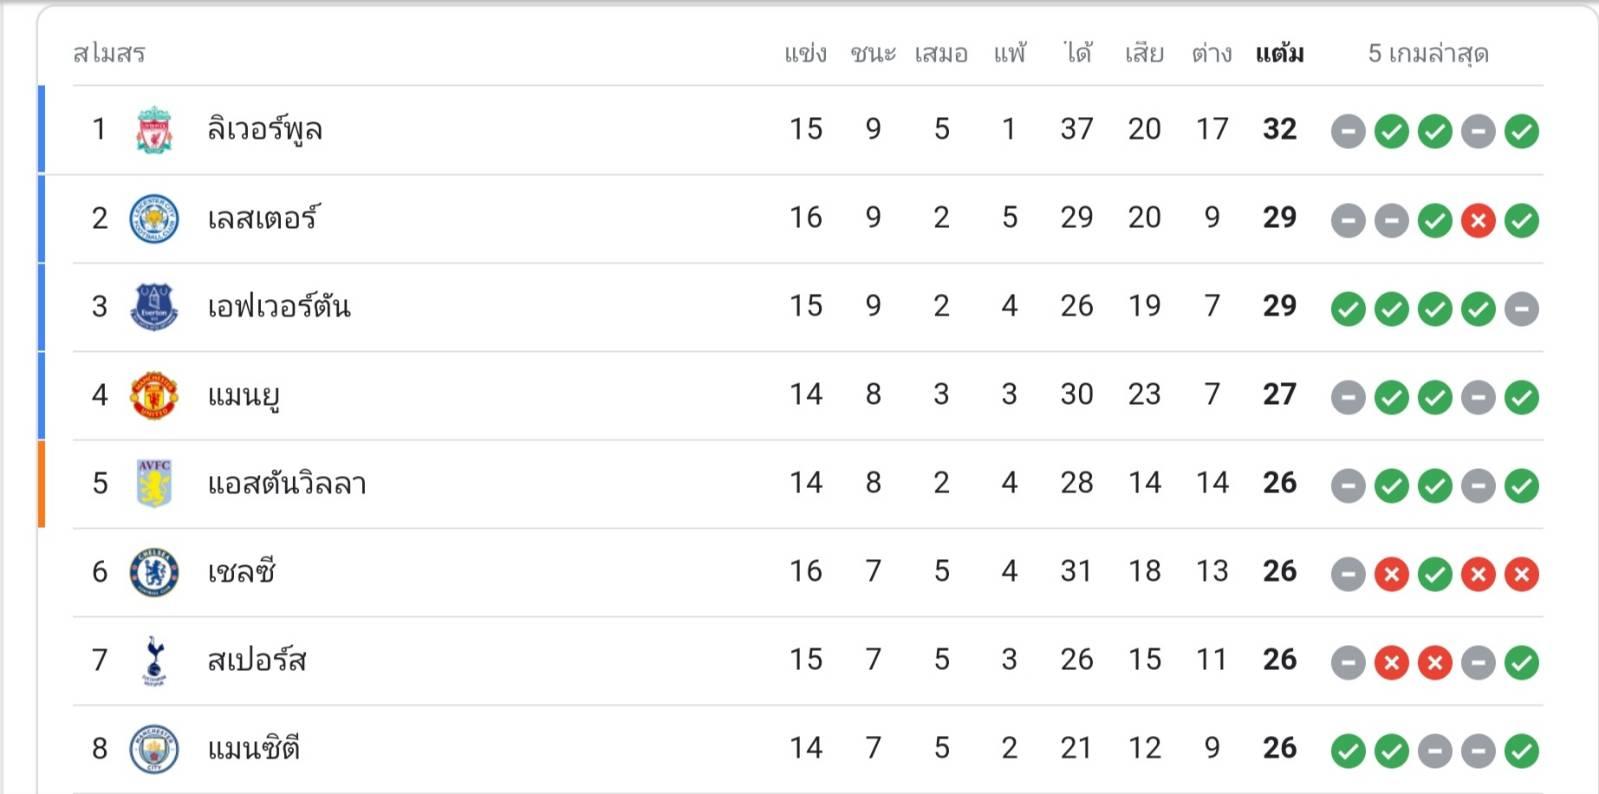This screenshot has width=1599, height=794.
Task: Click the Manchester City crest
Action: tap(154, 749)
